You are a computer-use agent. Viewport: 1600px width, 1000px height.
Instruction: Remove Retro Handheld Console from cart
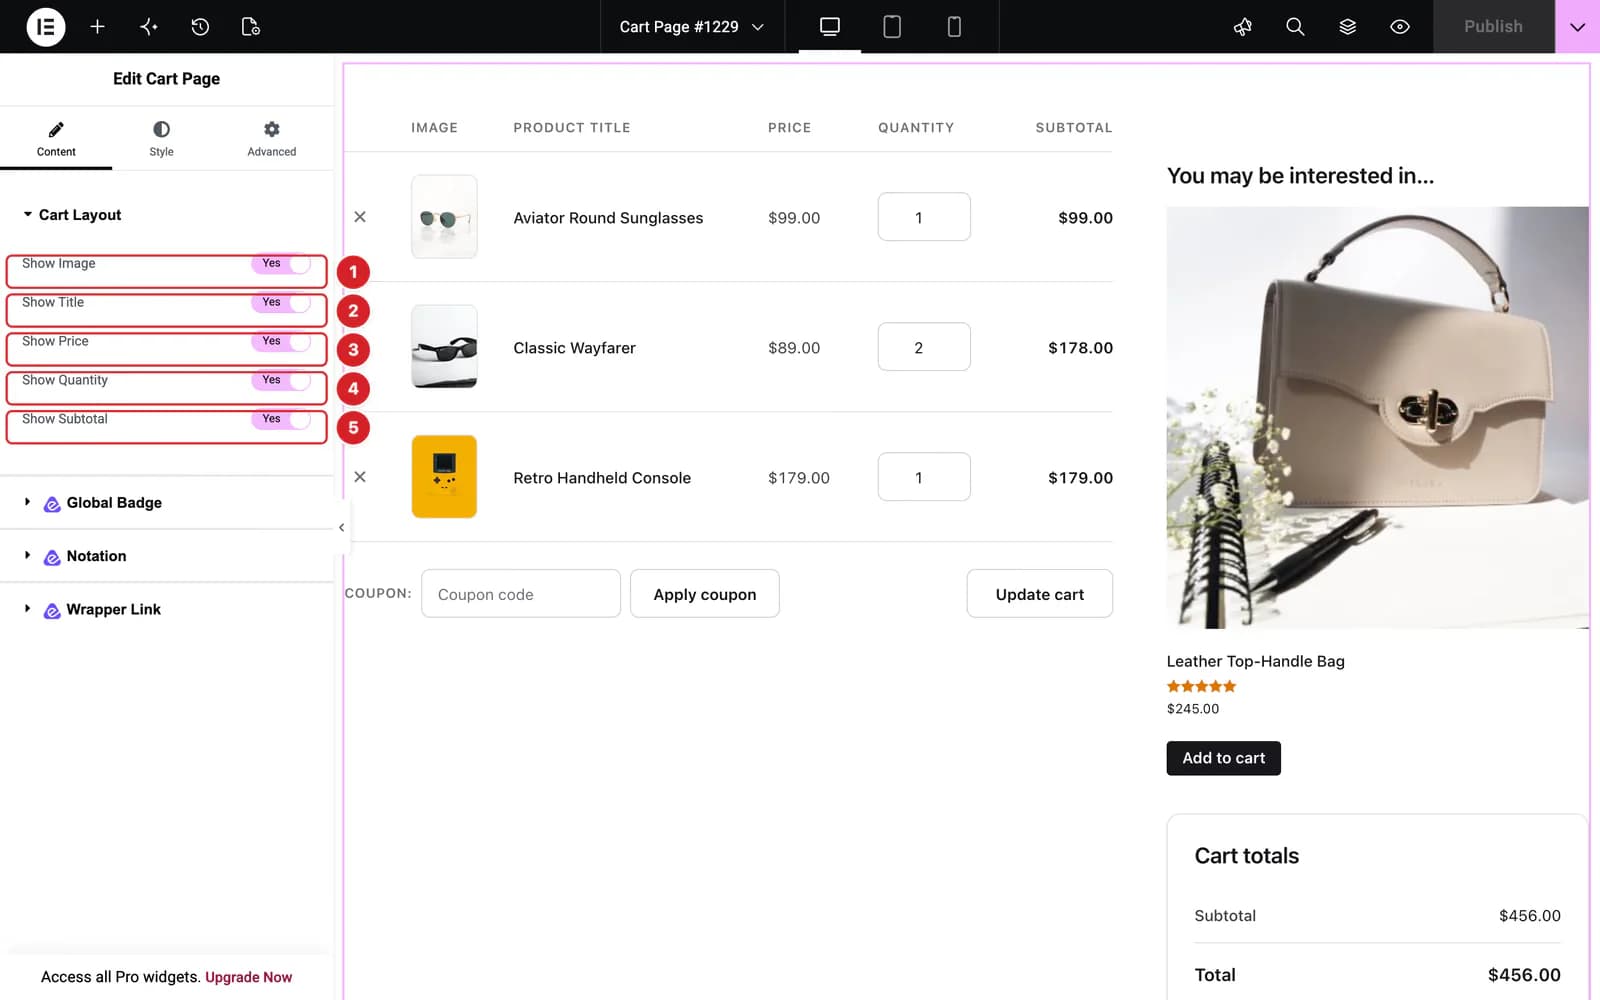(x=360, y=477)
